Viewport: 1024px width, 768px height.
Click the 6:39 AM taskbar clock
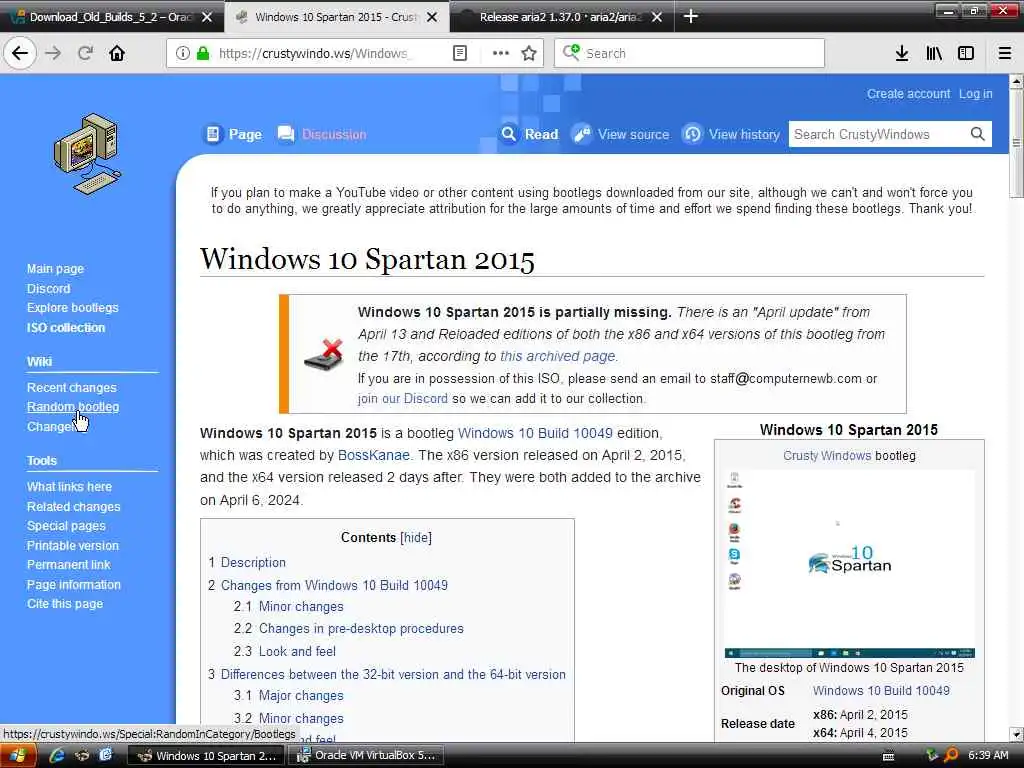(988, 756)
